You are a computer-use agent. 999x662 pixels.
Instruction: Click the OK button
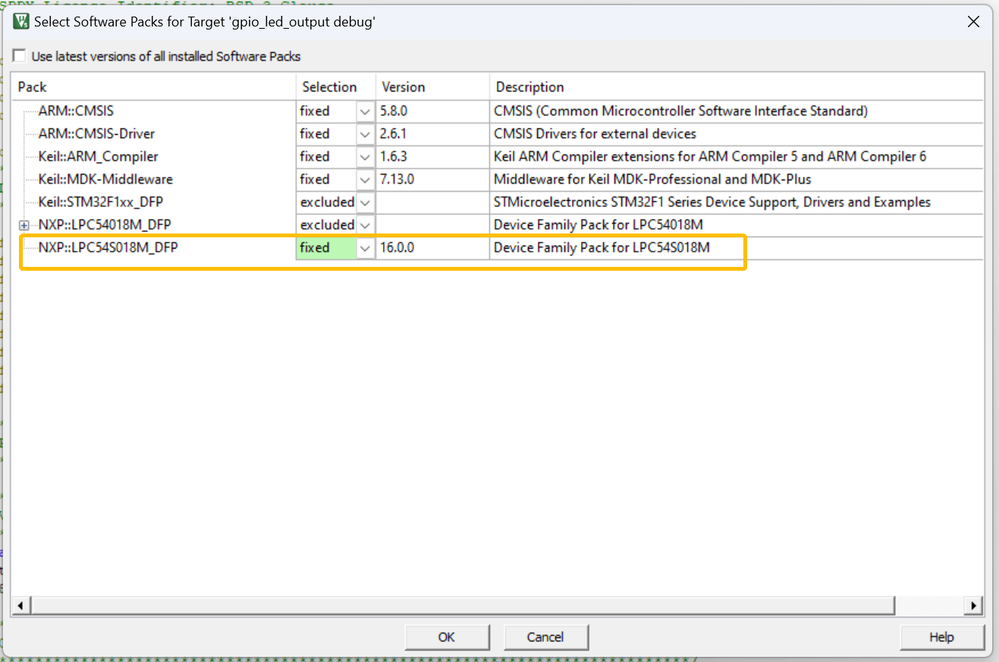pos(447,637)
